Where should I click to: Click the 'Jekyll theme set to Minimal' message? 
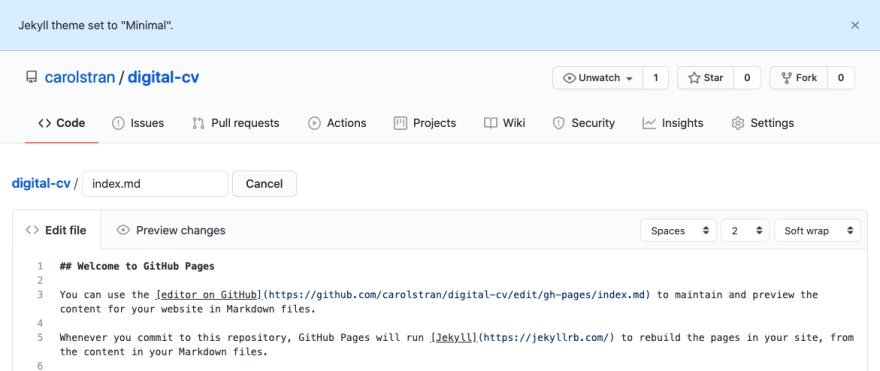96,26
